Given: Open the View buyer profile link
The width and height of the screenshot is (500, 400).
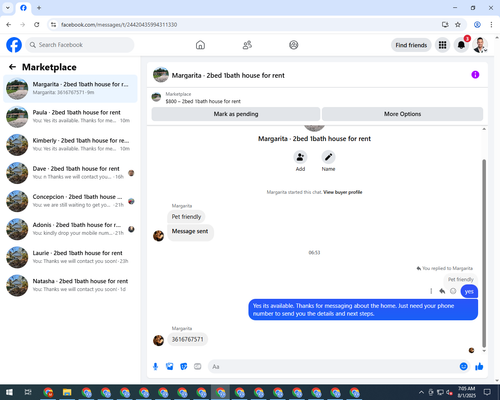Looking at the screenshot, I should 343,192.
